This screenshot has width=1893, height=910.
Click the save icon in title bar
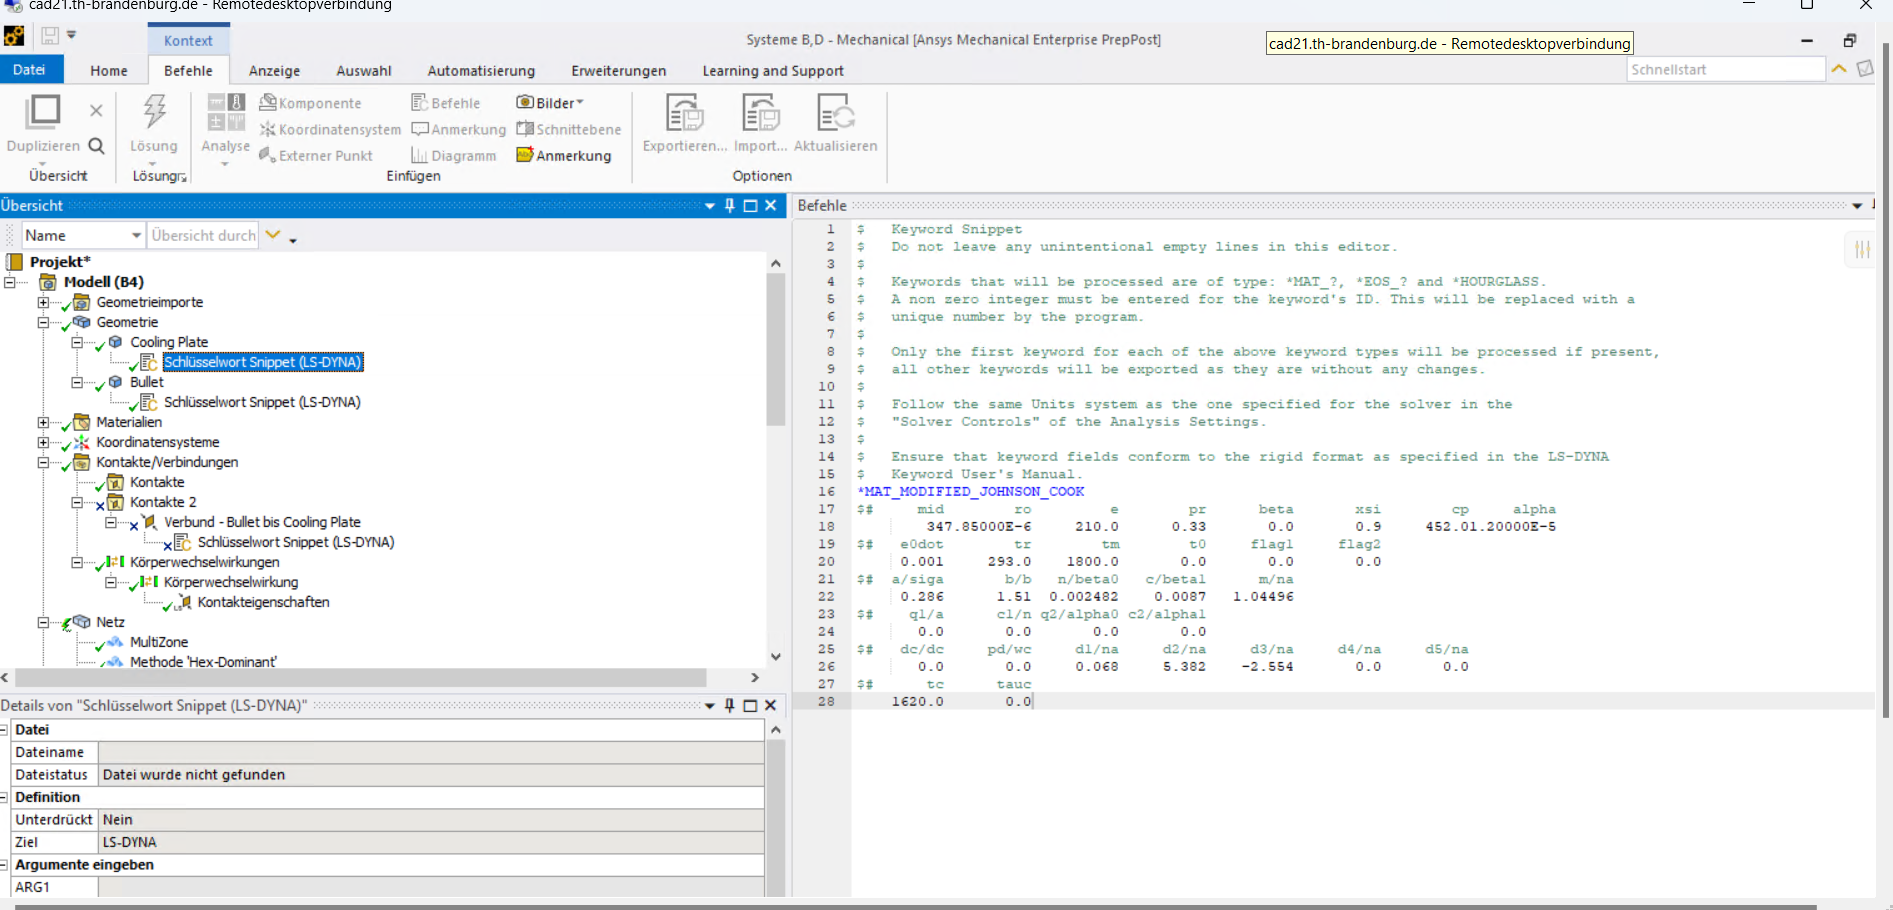(x=49, y=36)
